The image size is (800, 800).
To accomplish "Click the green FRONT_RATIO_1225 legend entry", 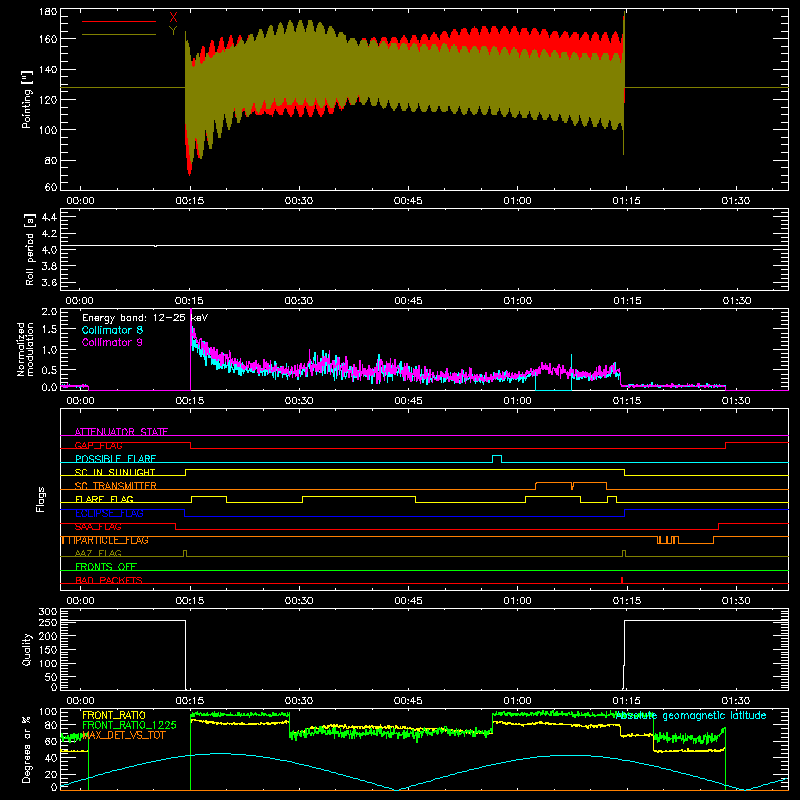I will click(x=129, y=725).
